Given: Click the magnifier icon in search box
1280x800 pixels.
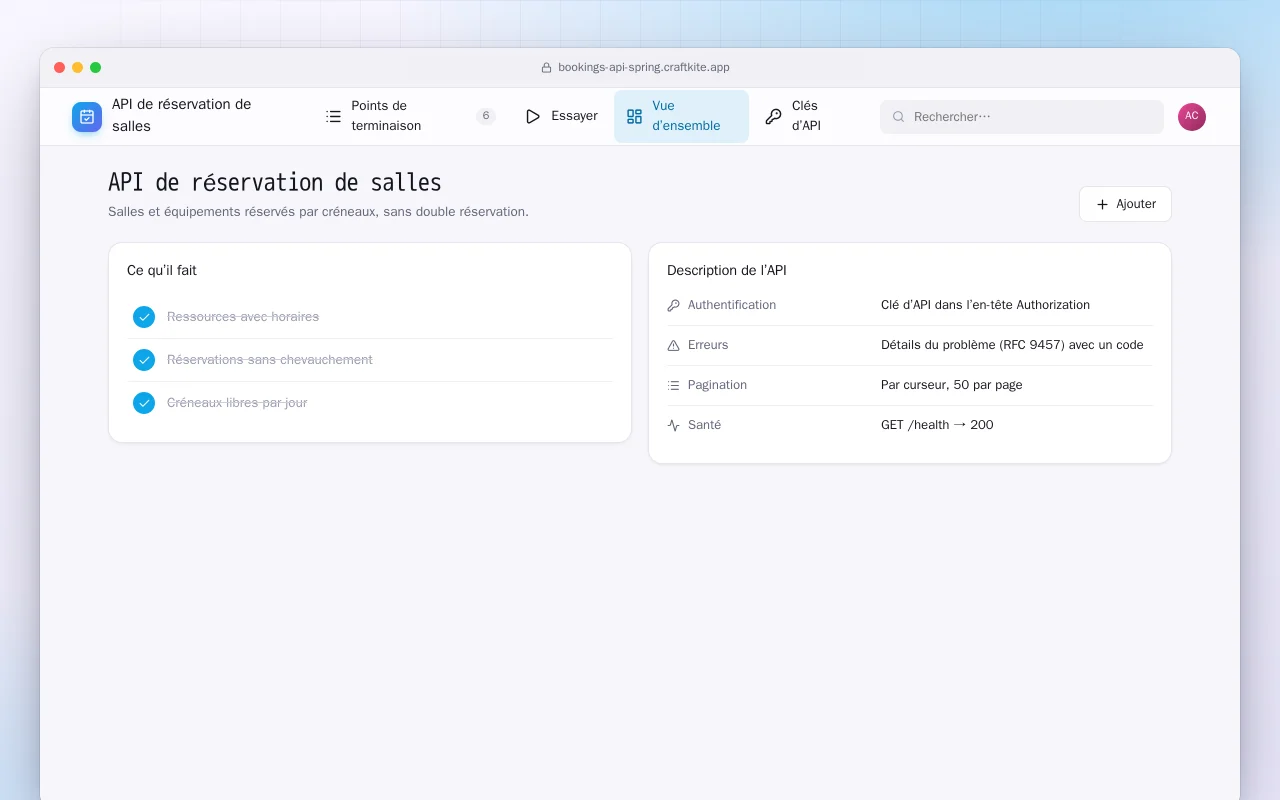Looking at the screenshot, I should coord(898,117).
